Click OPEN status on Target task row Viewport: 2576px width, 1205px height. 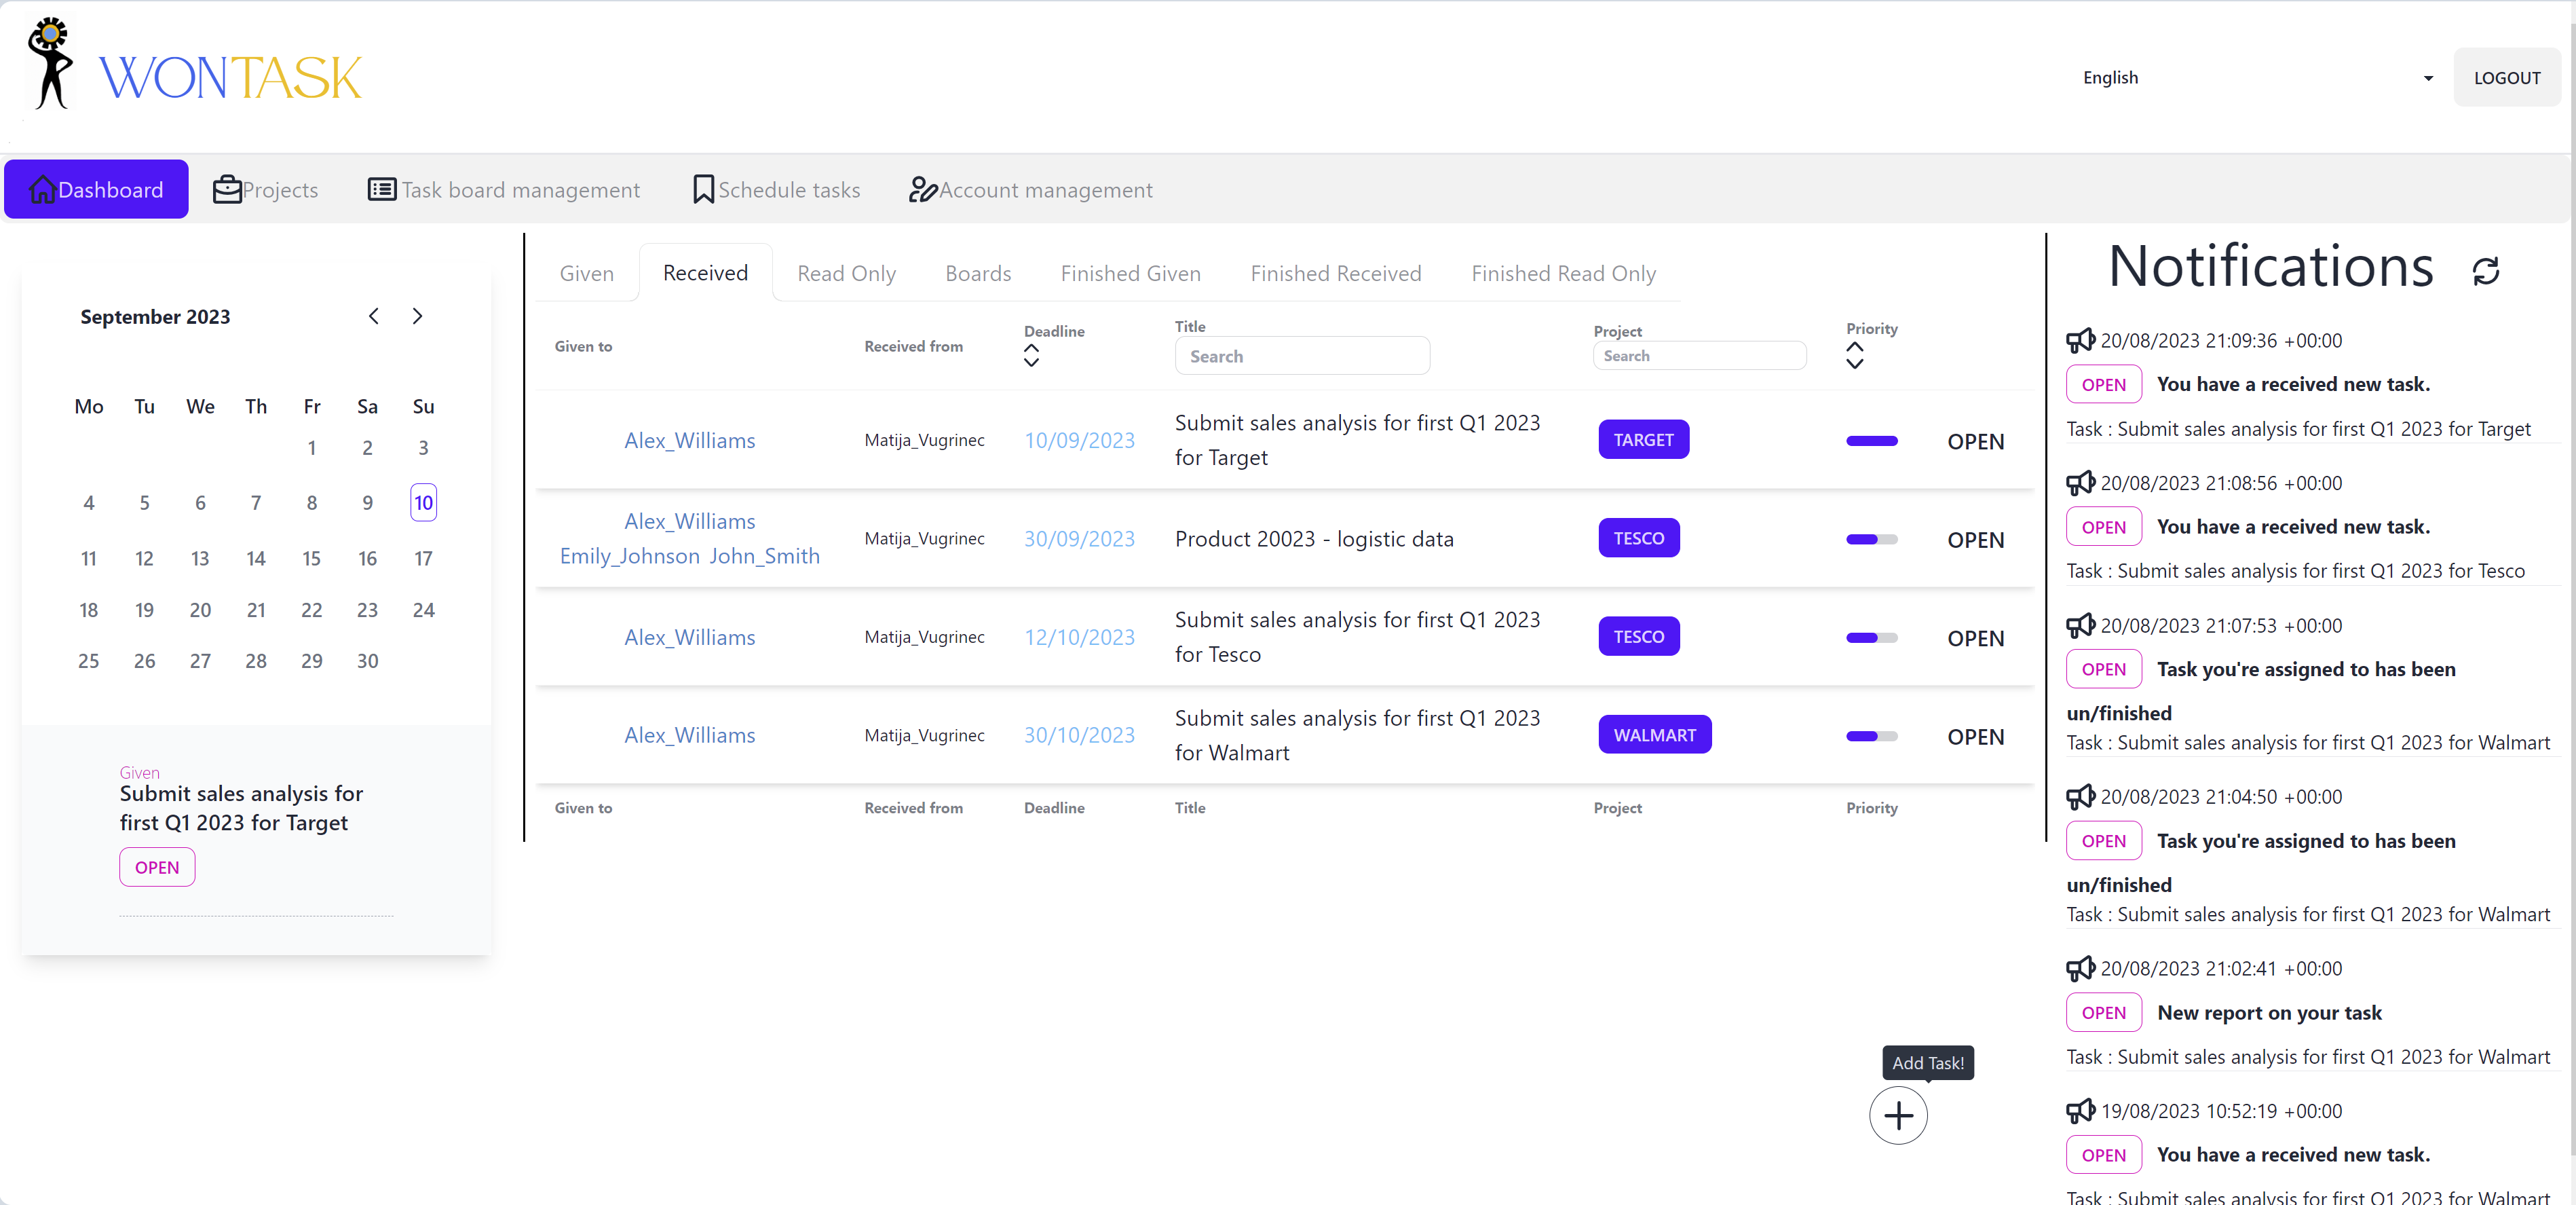point(1975,441)
